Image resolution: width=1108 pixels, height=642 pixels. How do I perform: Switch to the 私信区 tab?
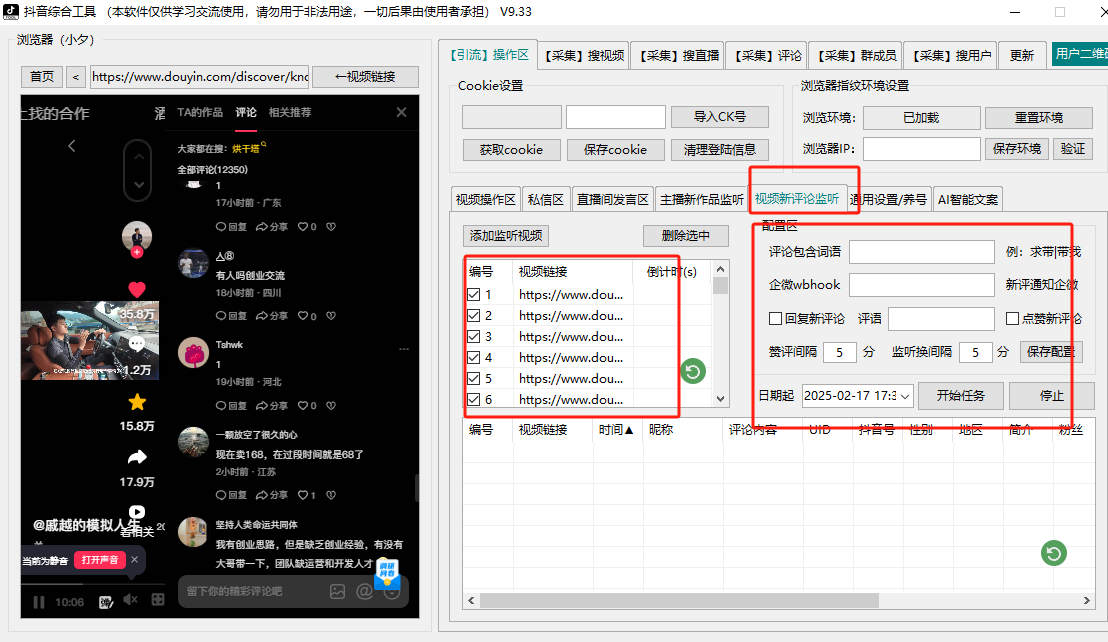[546, 199]
